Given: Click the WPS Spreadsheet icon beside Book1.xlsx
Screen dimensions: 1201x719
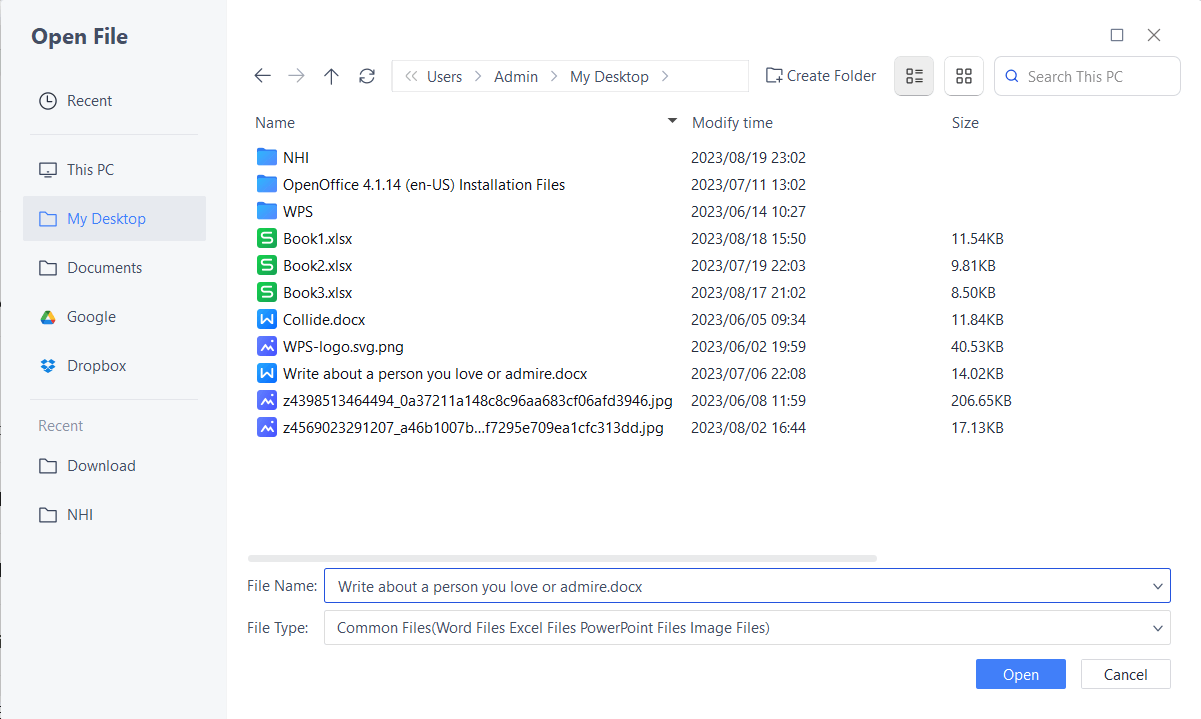Looking at the screenshot, I should 266,238.
